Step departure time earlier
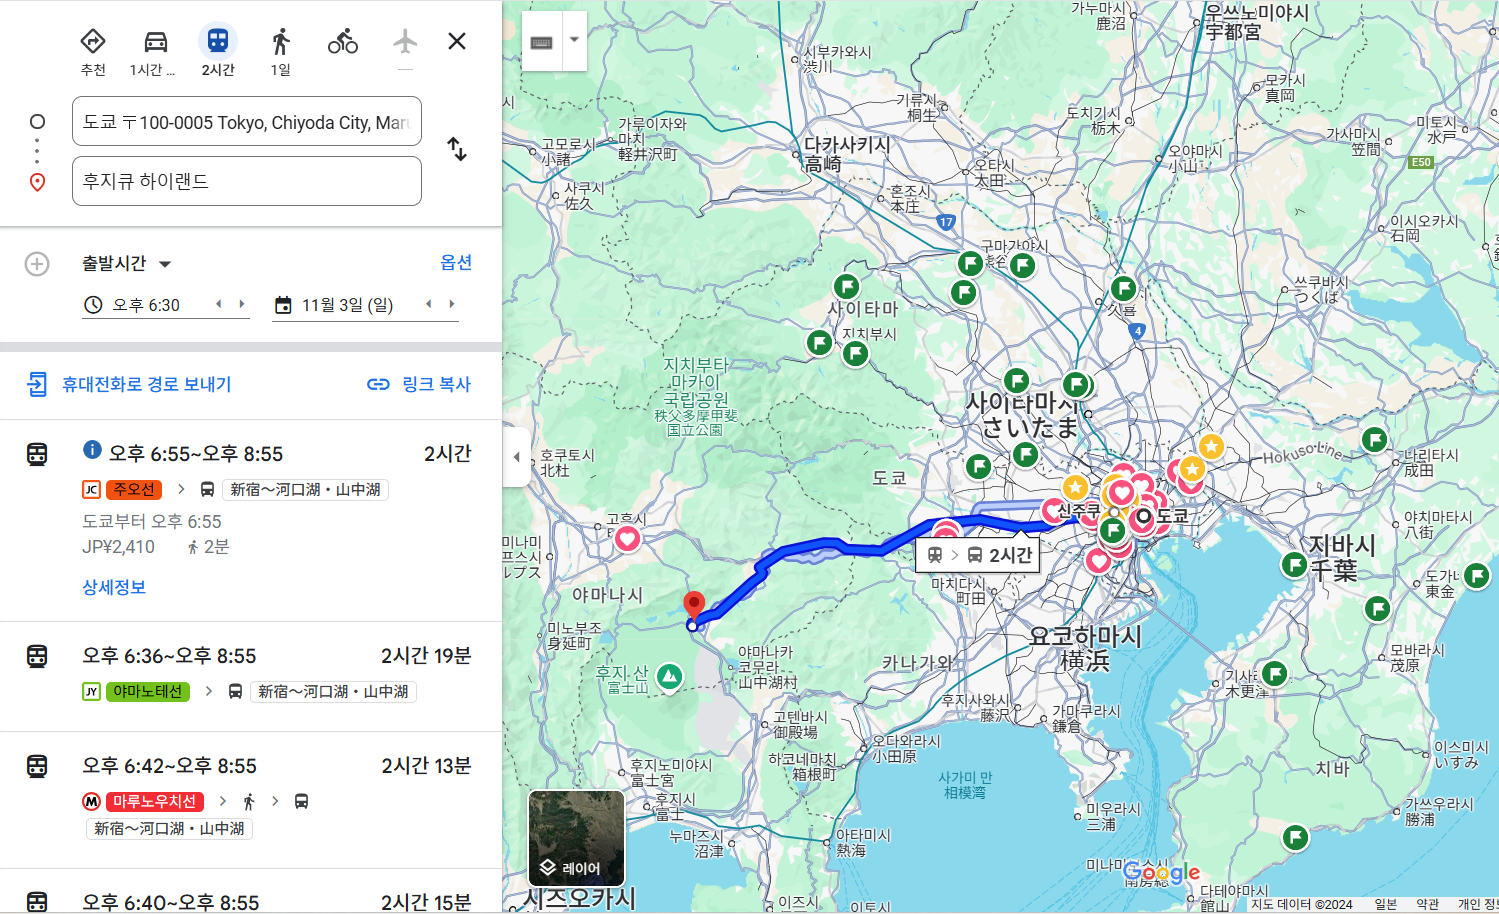 [x=219, y=304]
